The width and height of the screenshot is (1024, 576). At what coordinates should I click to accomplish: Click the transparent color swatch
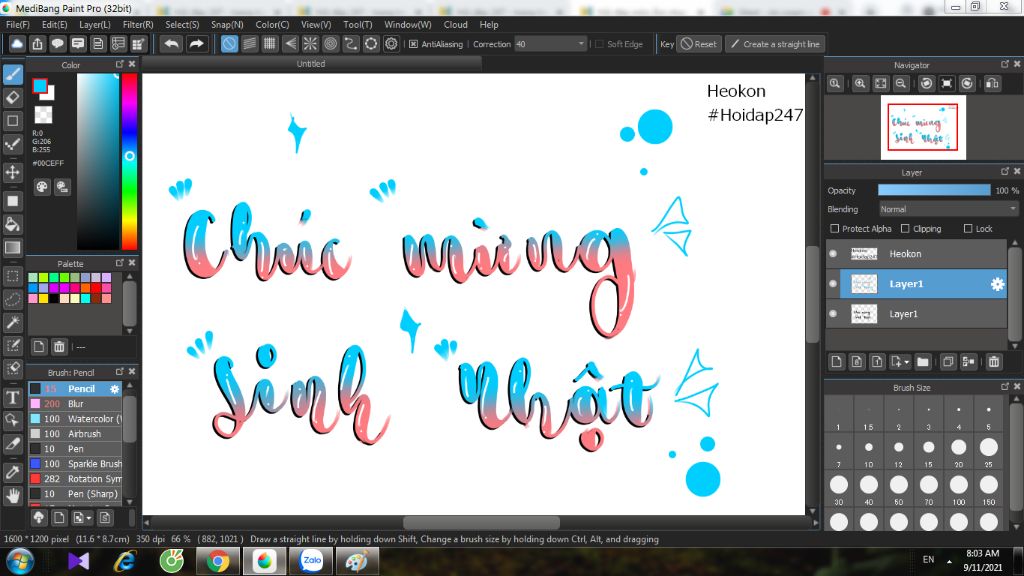point(43,114)
